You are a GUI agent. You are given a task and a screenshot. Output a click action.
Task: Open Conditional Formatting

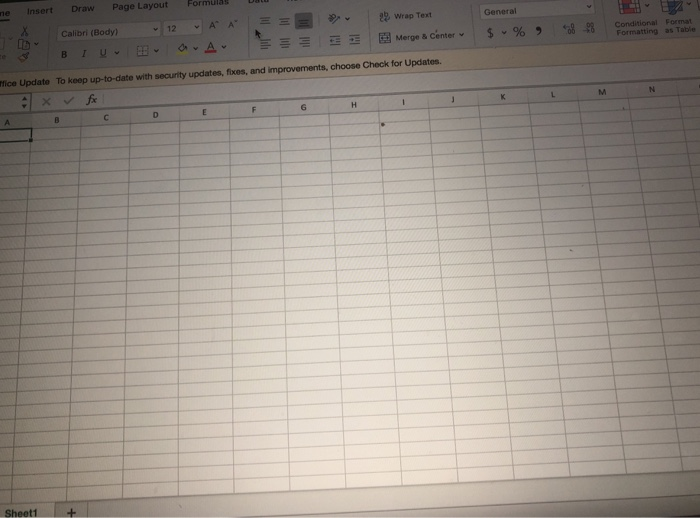coord(636,18)
